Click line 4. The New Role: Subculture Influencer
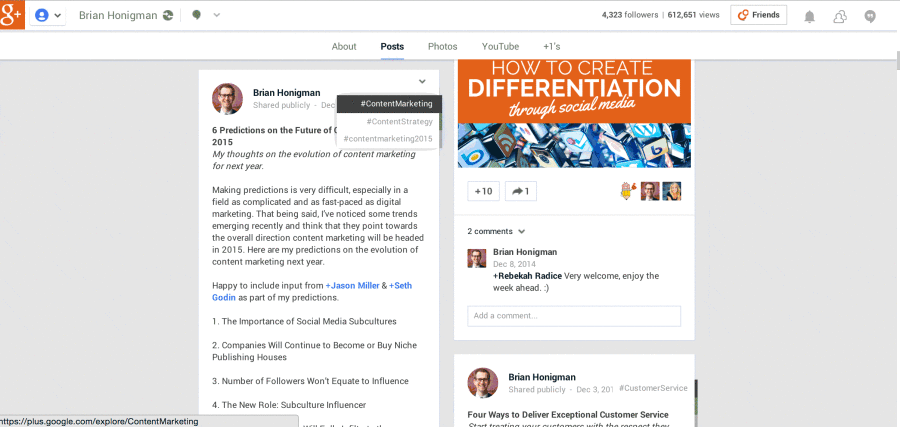The width and height of the screenshot is (900, 427). click(289, 405)
